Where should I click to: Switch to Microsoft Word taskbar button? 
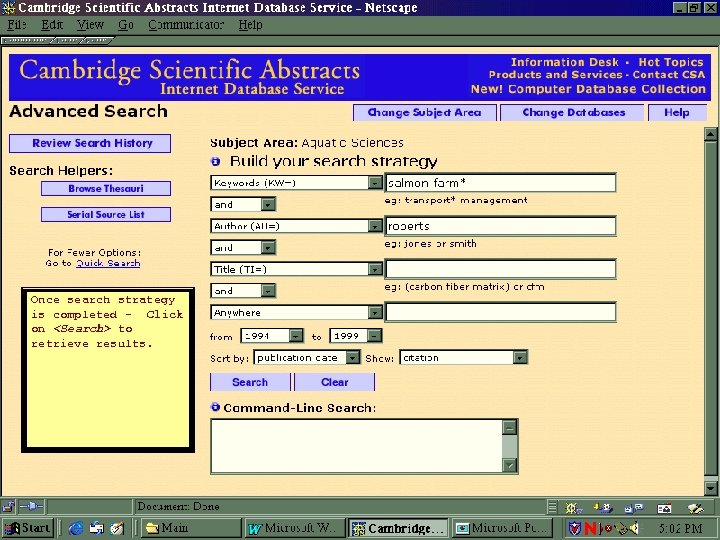pos(294,528)
